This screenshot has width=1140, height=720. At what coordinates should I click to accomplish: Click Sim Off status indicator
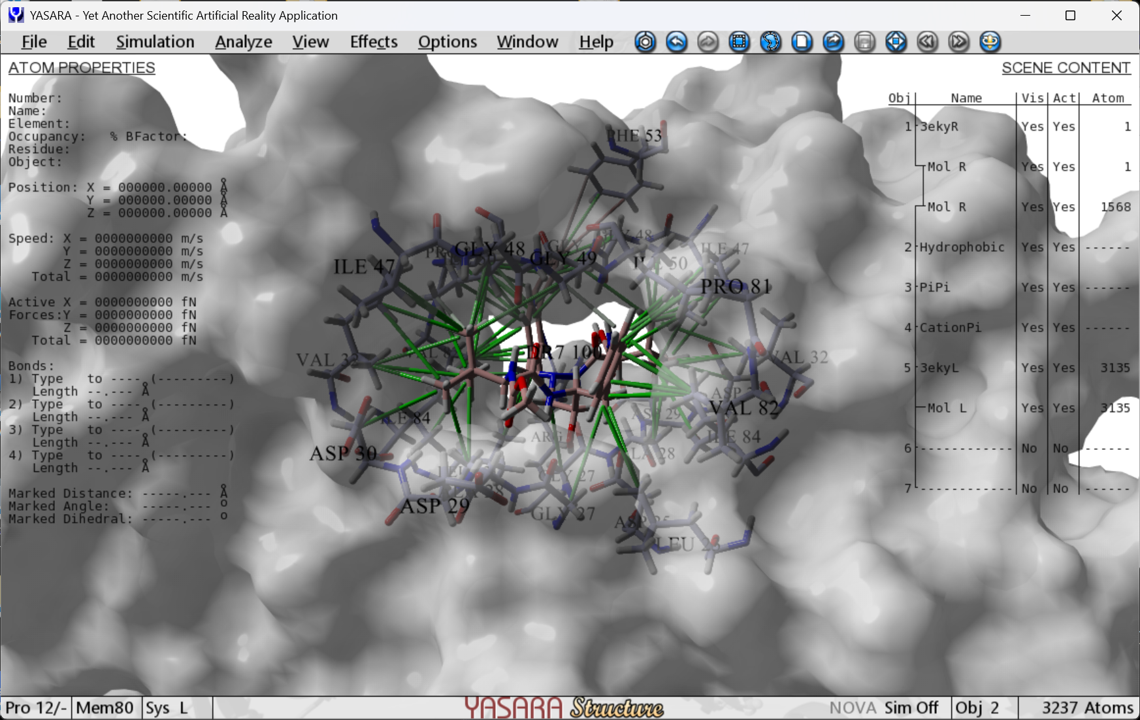click(911, 708)
